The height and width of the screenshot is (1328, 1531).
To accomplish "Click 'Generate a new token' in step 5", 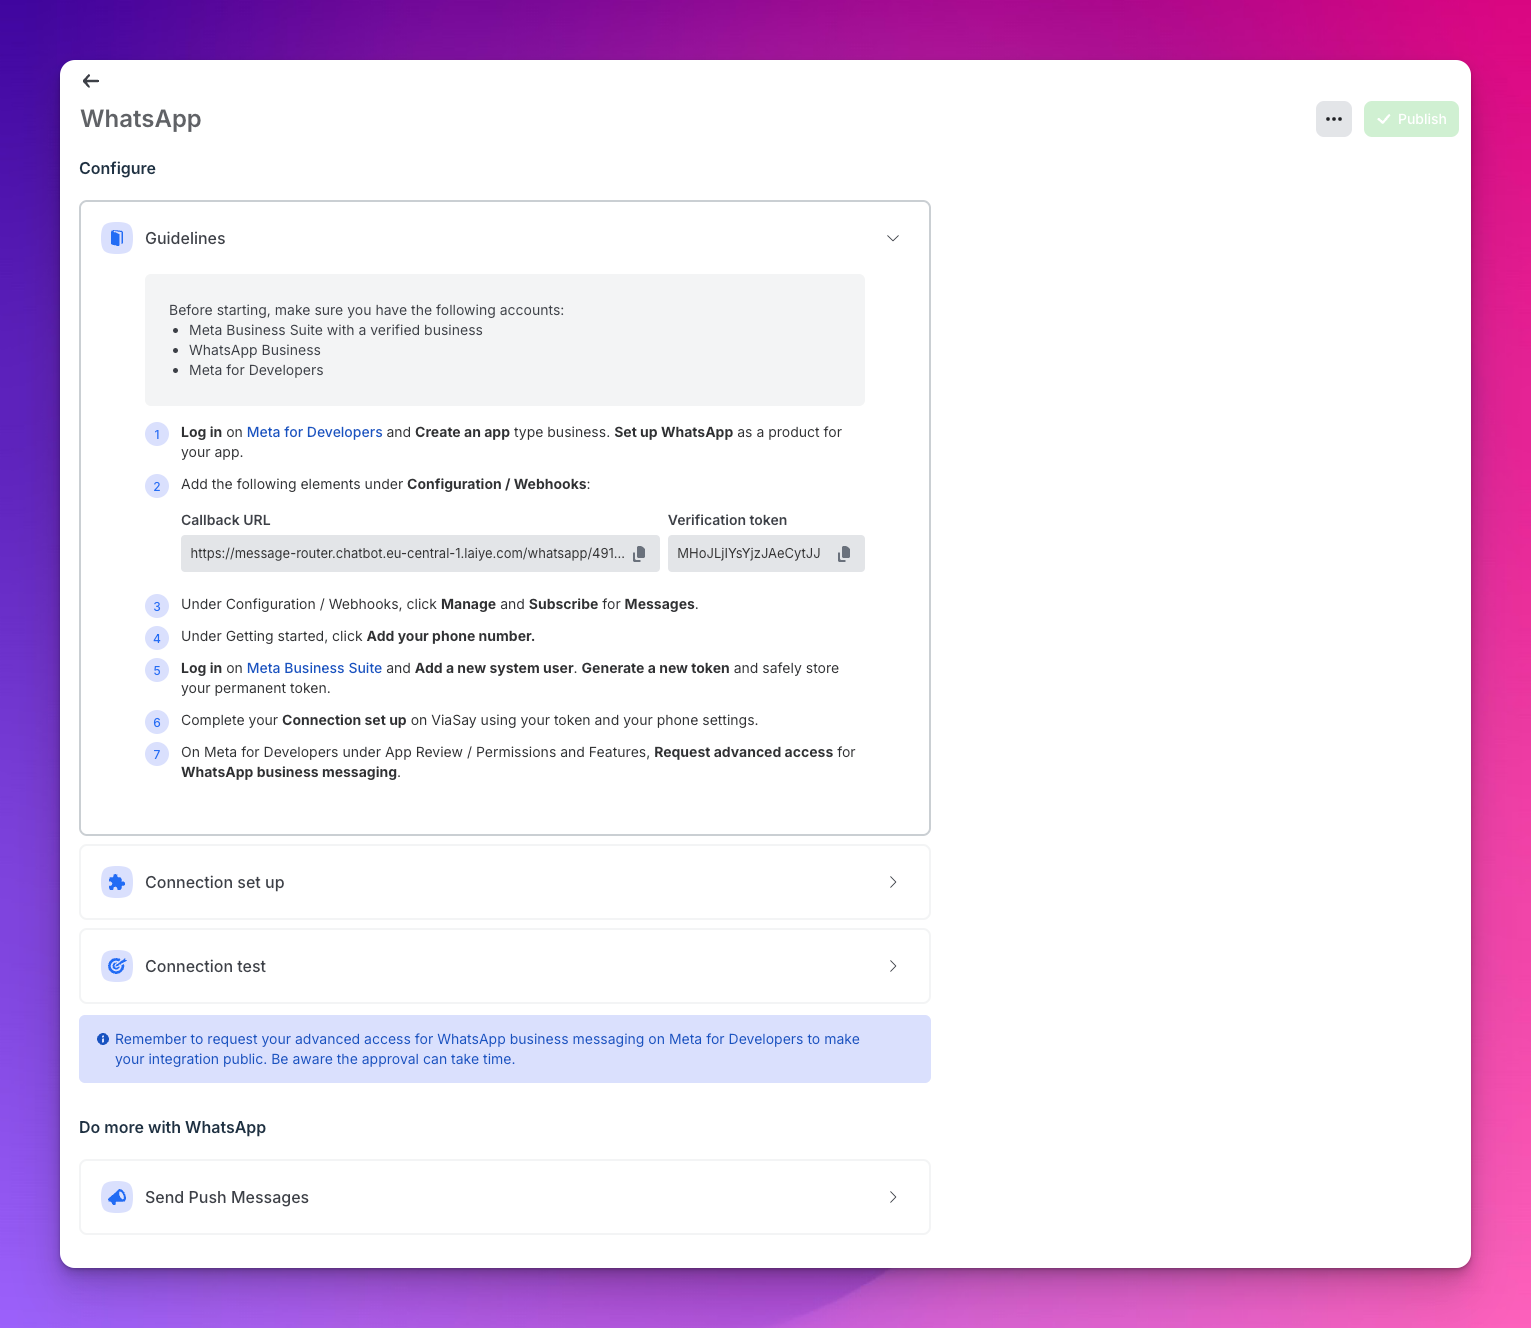I will [655, 668].
